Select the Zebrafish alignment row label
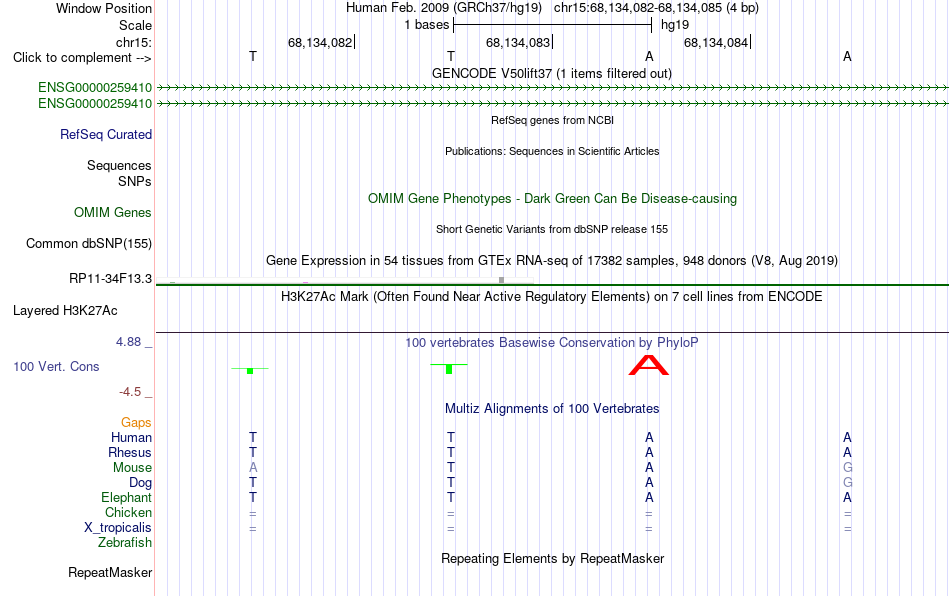950x596 pixels. pyautogui.click(x=125, y=543)
